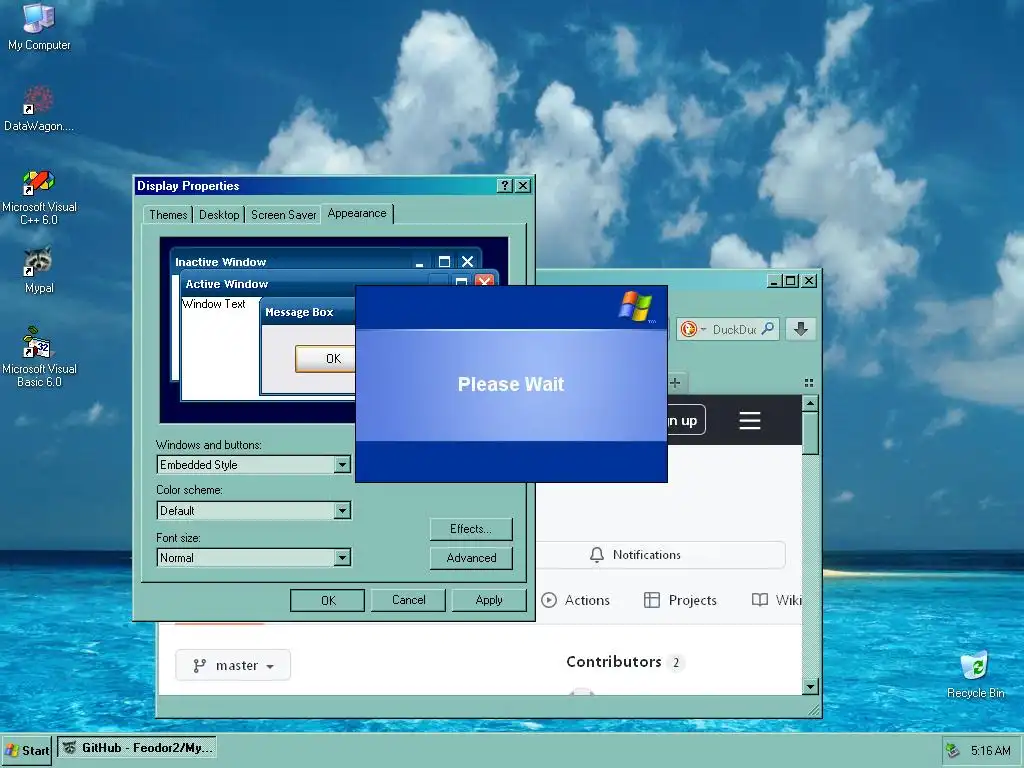Click the system tray network icon
The image size is (1024, 768).
pos(953,751)
